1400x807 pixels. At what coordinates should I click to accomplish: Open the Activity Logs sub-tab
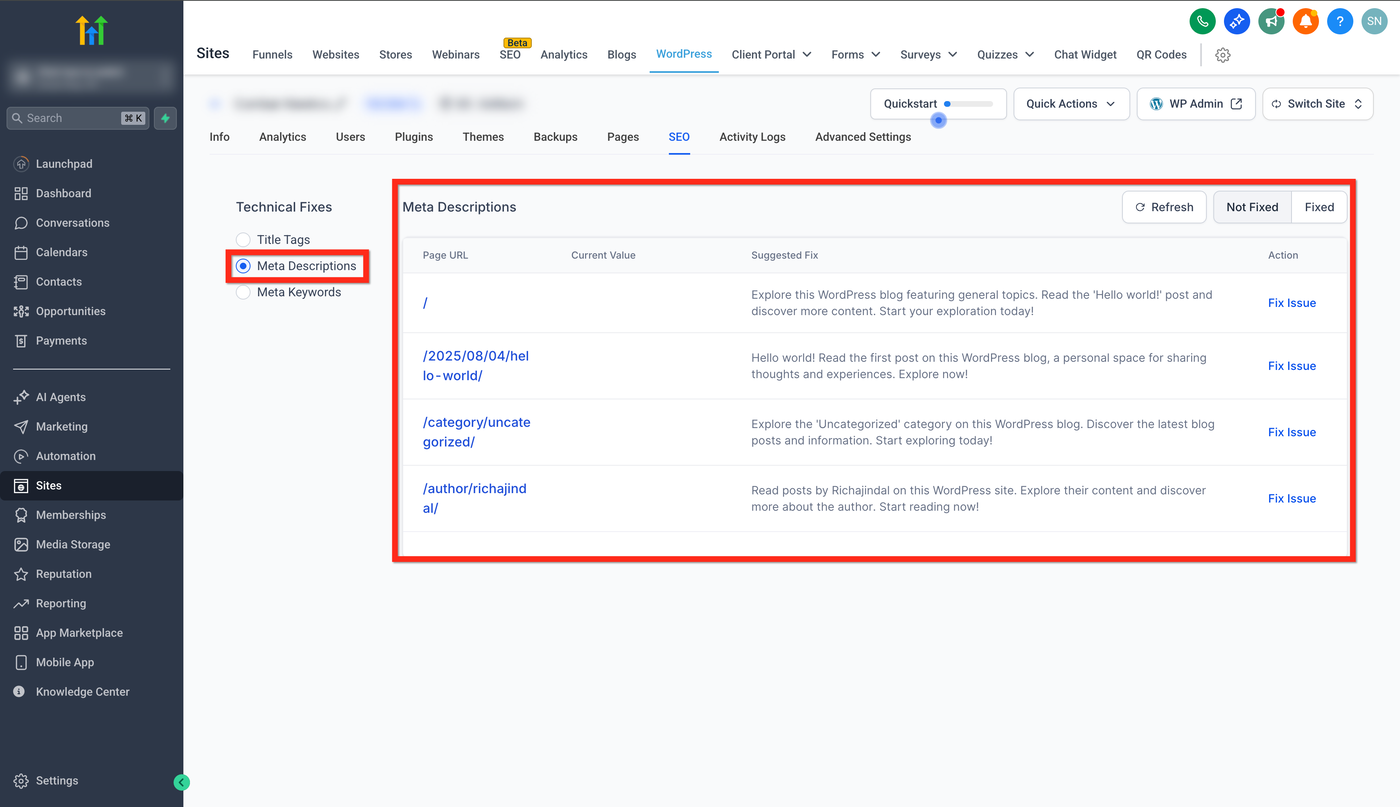753,137
